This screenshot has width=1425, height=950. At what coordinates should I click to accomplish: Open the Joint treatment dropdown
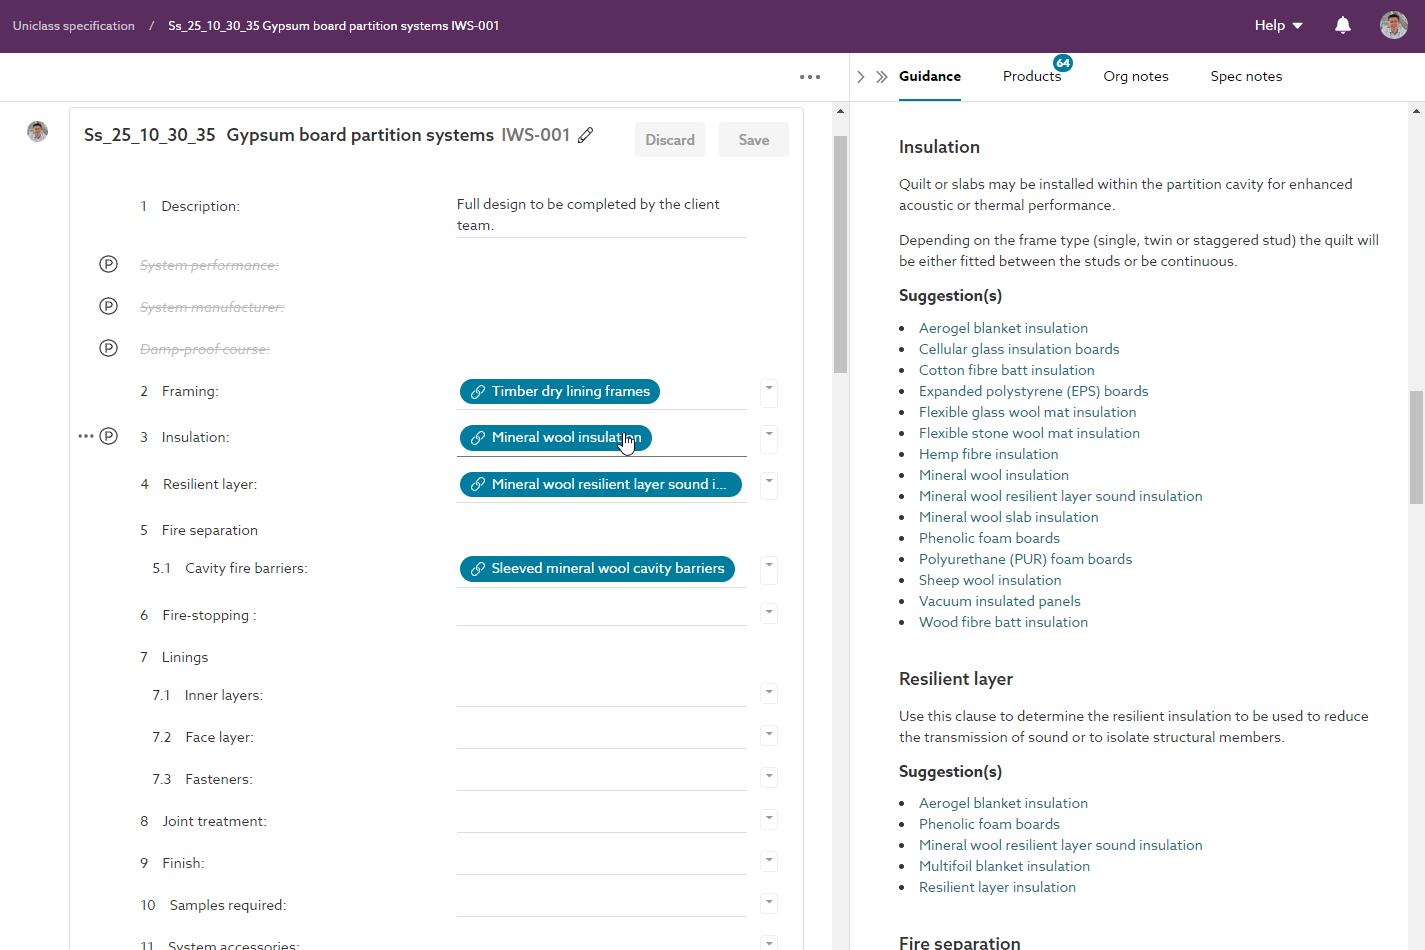(769, 819)
